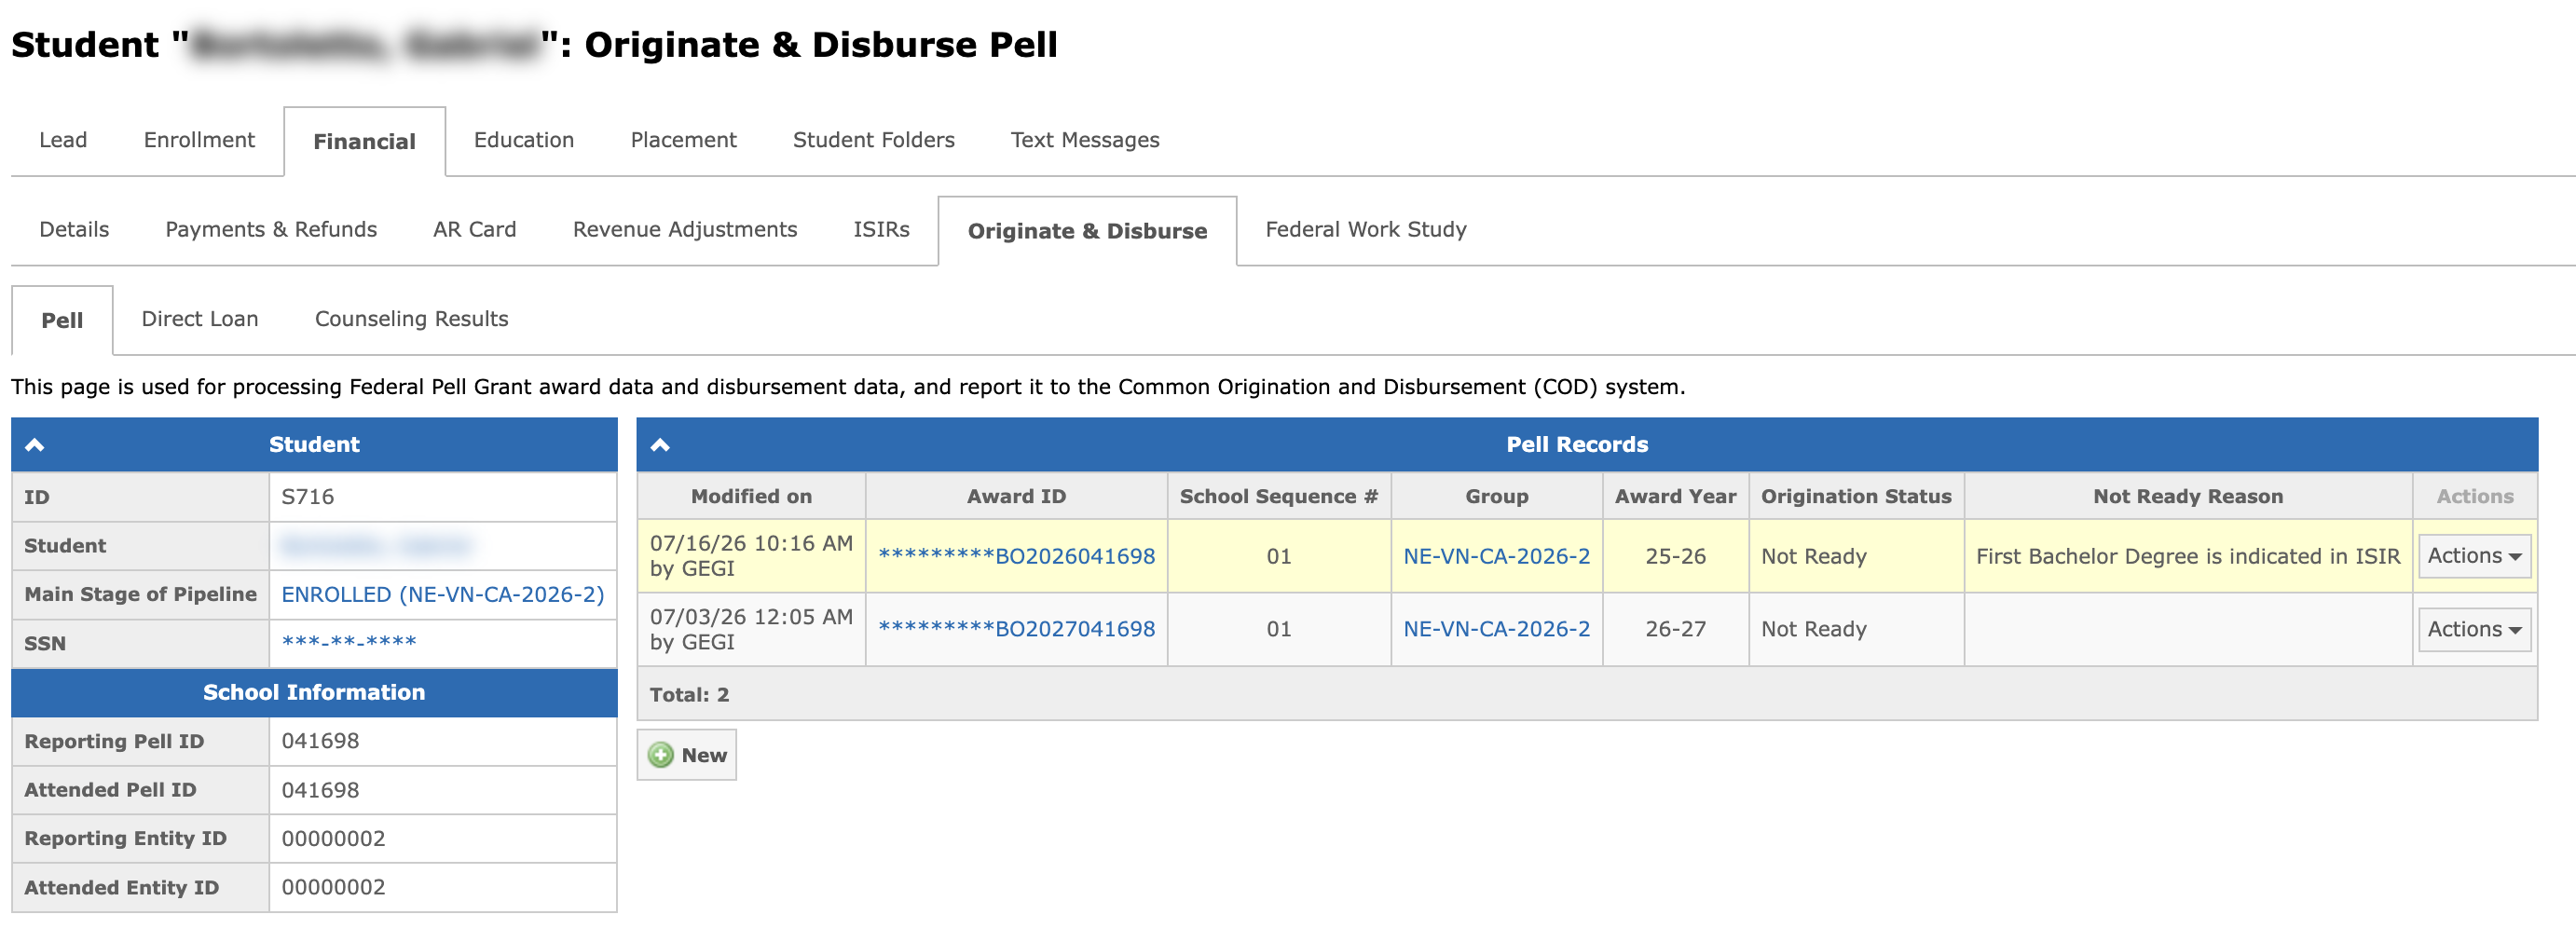Switch to the AR Card tab

(475, 230)
